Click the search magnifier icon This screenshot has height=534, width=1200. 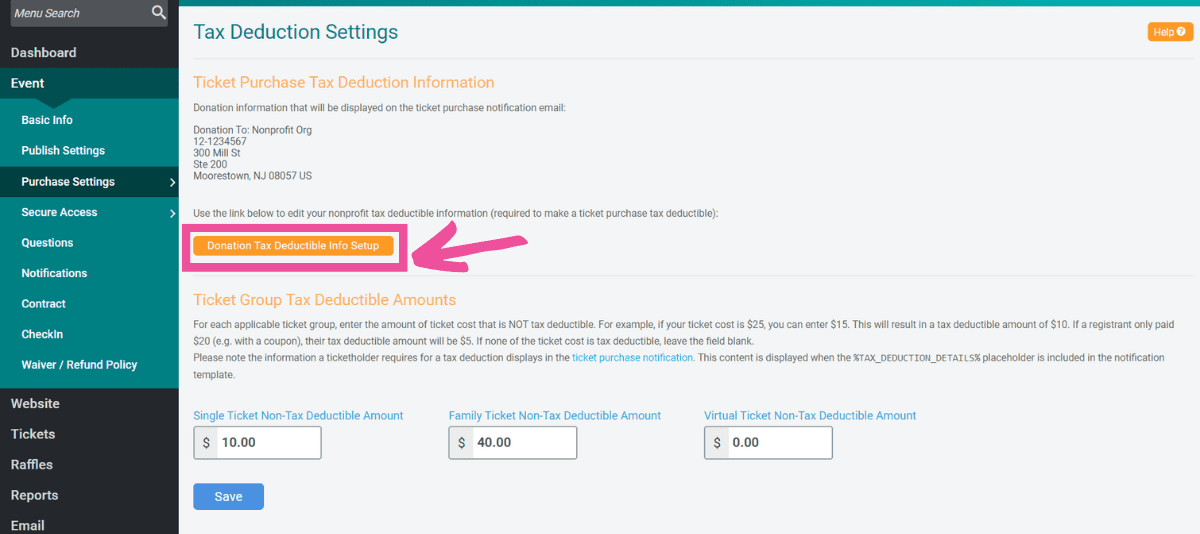158,13
